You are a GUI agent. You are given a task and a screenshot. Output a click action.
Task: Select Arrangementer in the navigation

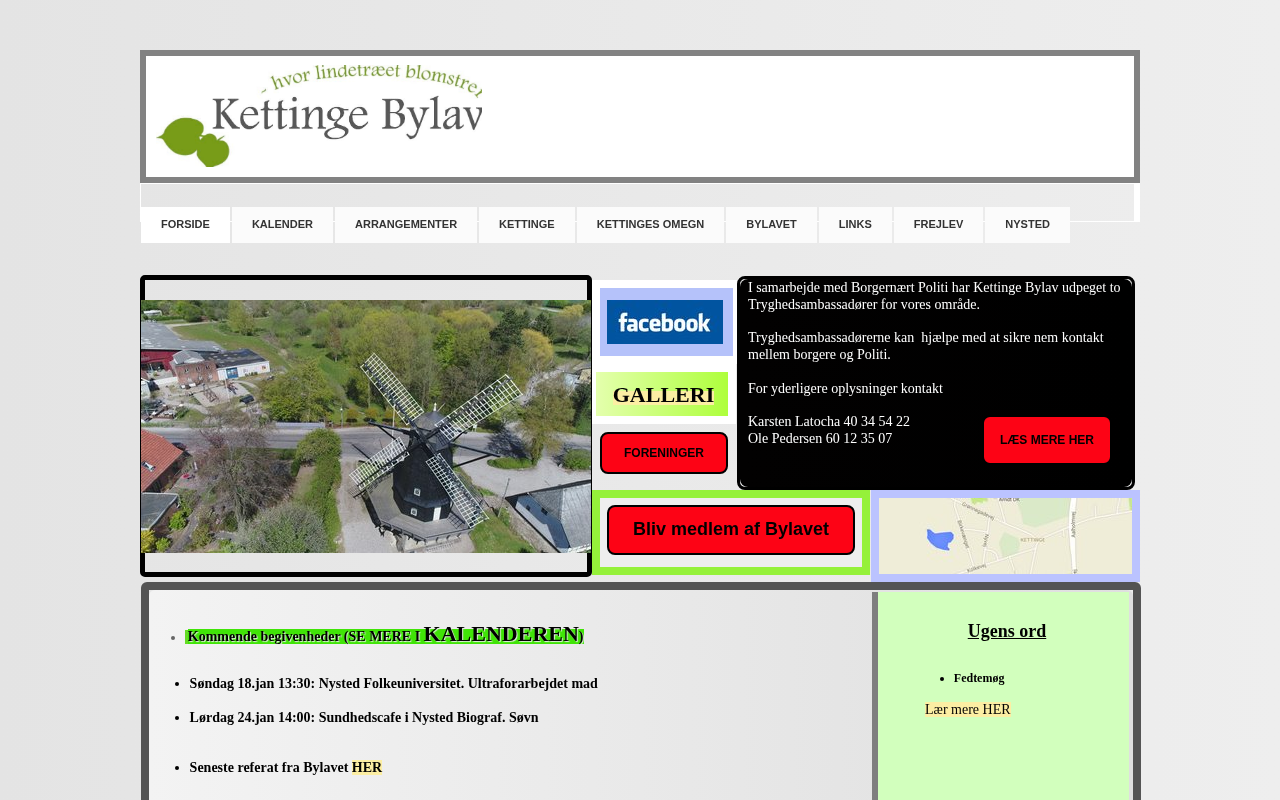pos(406,225)
